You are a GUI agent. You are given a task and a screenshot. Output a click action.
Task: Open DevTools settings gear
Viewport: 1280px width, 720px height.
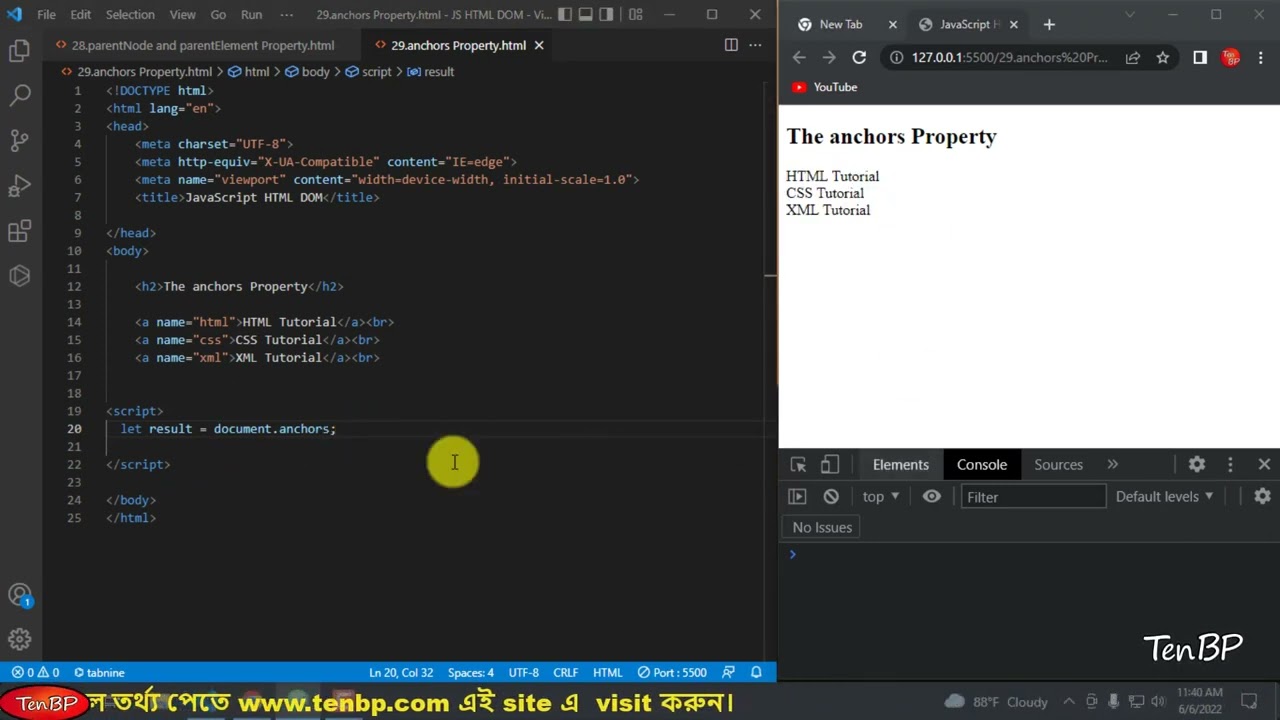(x=1197, y=464)
